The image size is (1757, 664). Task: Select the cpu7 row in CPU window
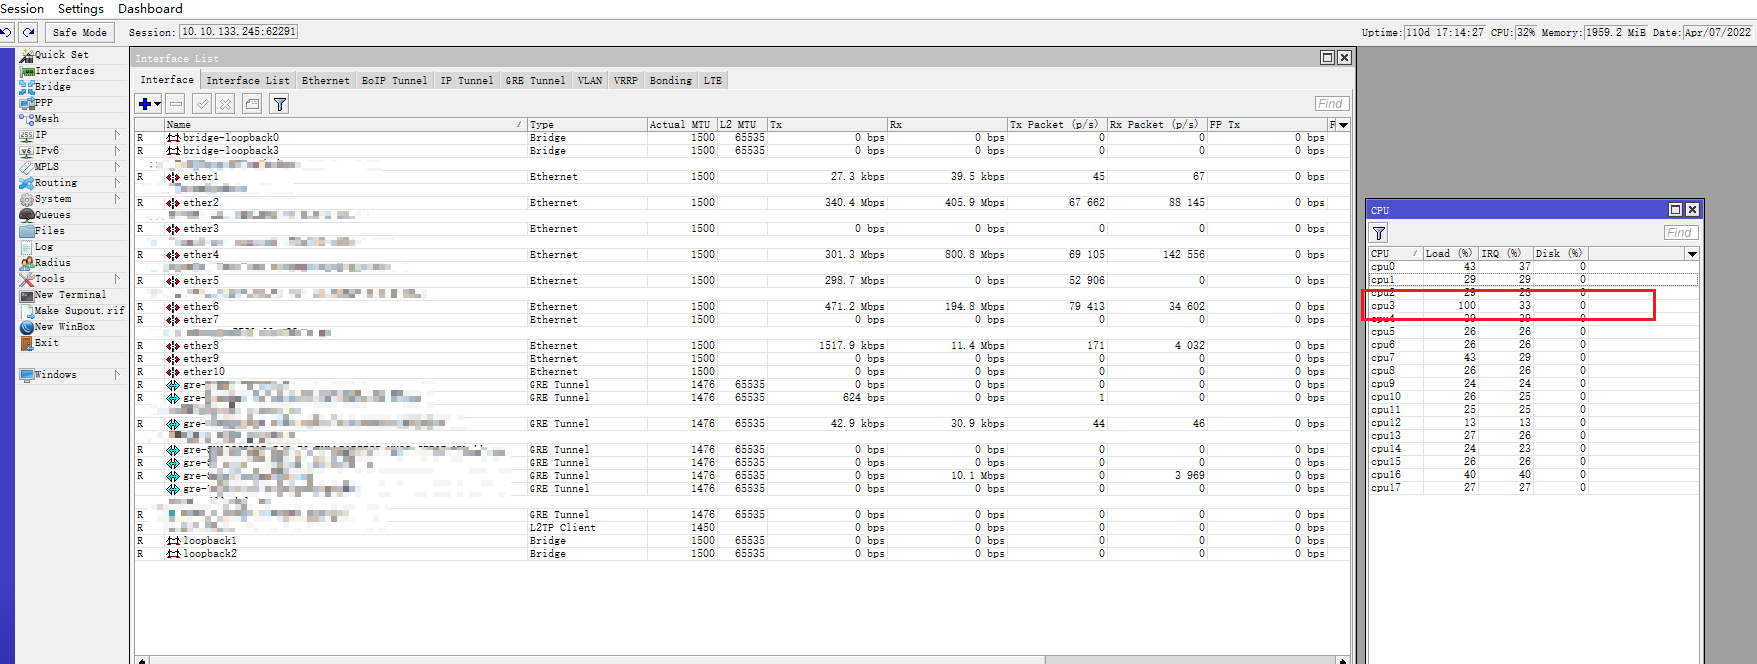tap(1533, 358)
